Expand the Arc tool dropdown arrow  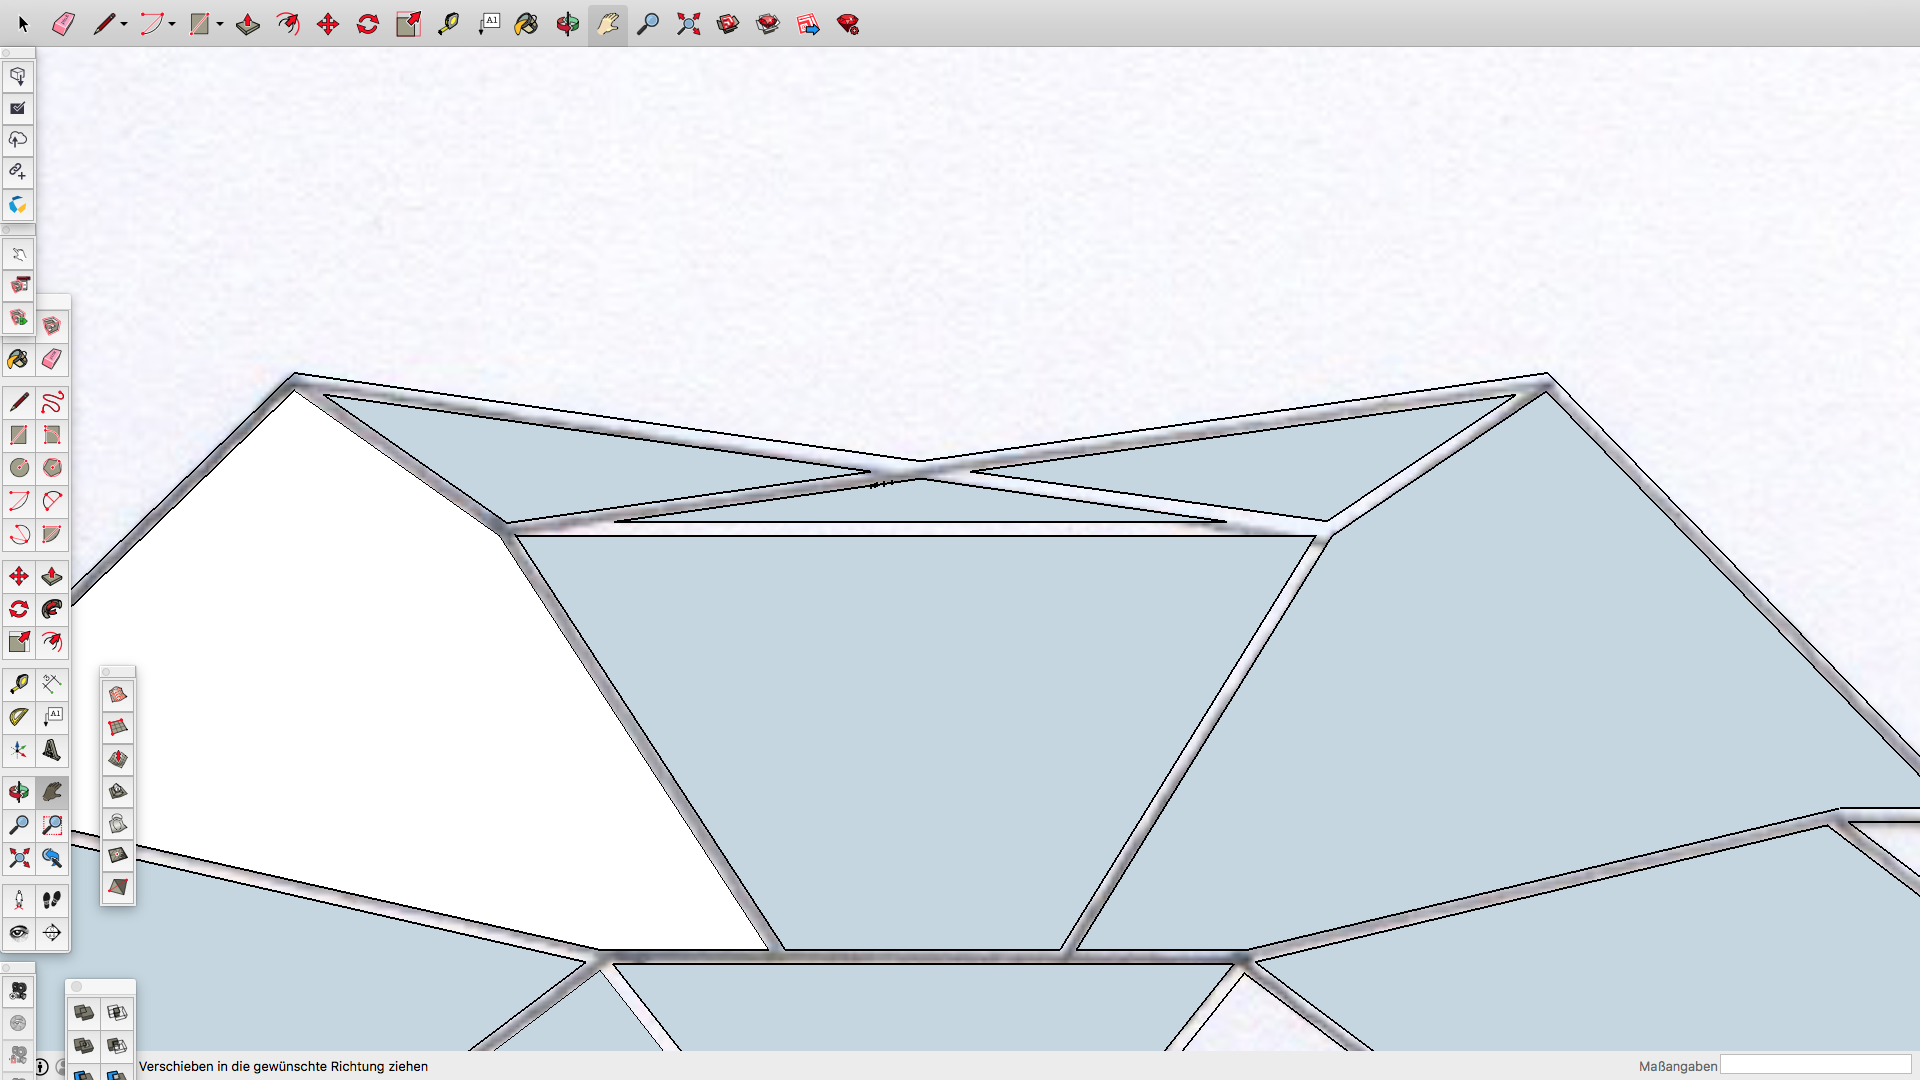click(x=172, y=24)
